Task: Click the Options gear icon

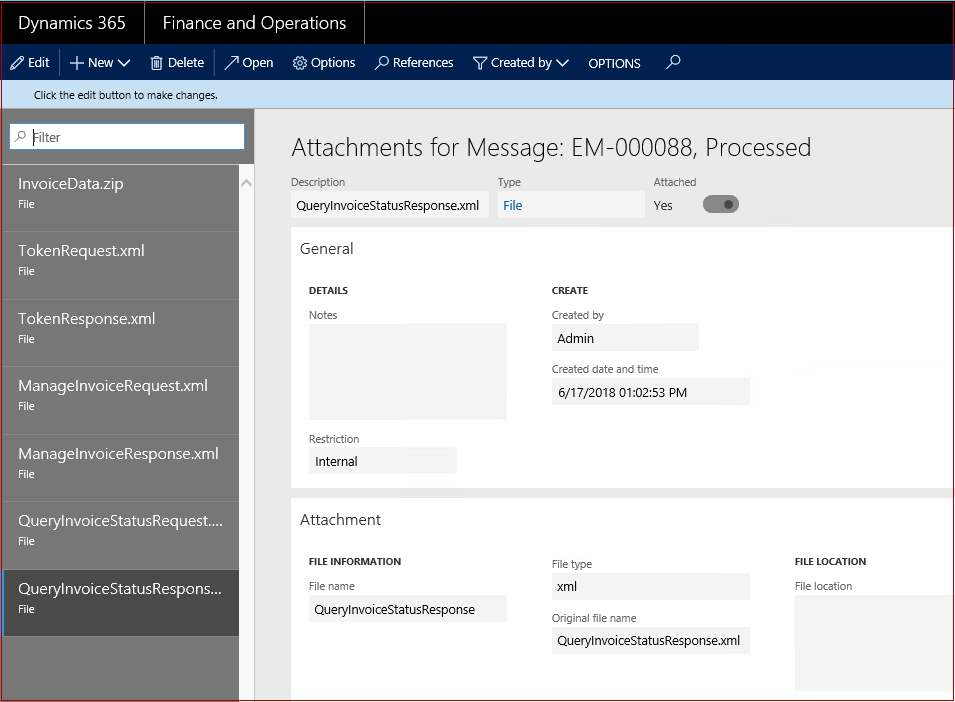Action: click(x=300, y=63)
